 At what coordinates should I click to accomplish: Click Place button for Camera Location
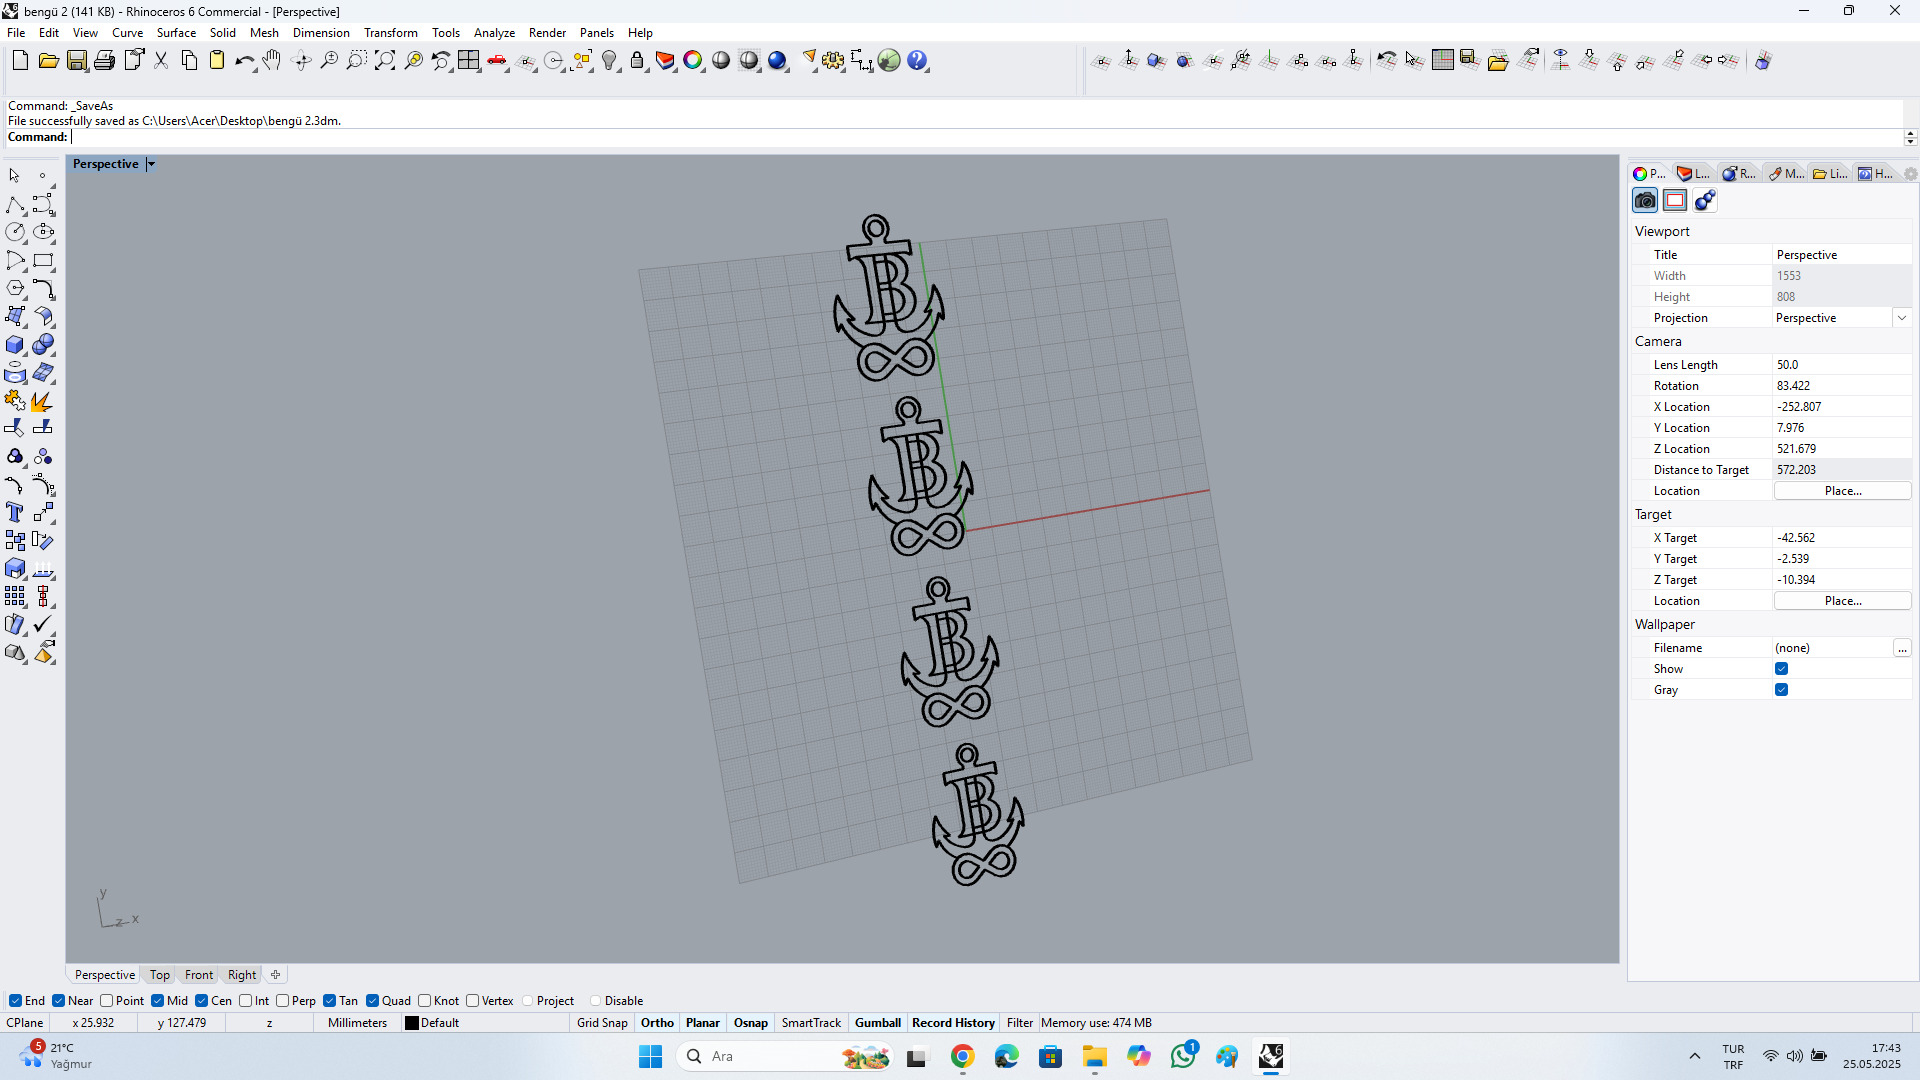point(1842,491)
